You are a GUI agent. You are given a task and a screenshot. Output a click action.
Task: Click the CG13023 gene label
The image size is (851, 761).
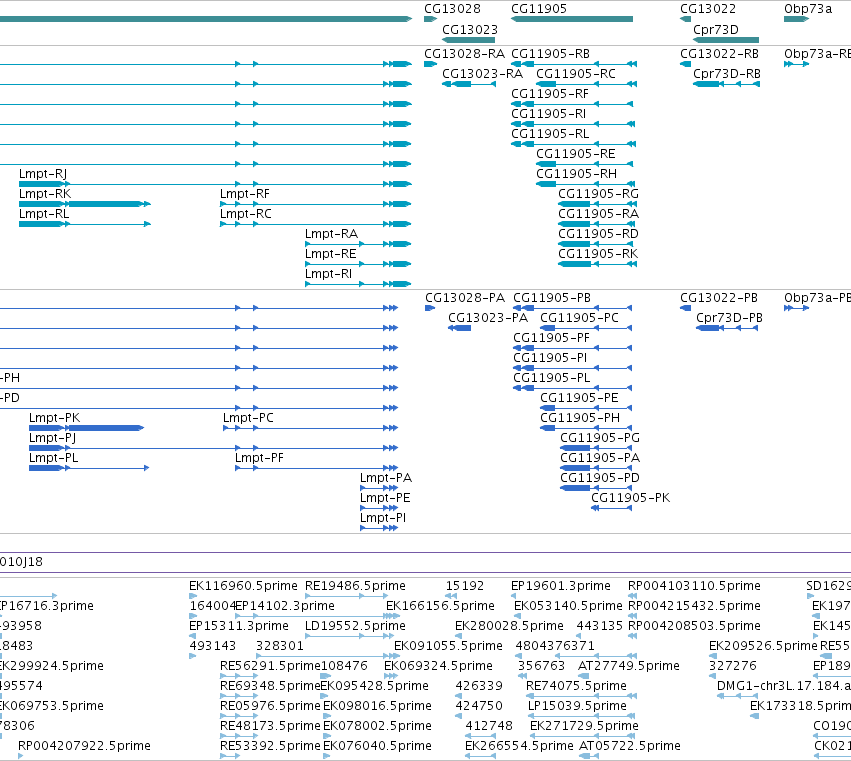tap(470, 30)
